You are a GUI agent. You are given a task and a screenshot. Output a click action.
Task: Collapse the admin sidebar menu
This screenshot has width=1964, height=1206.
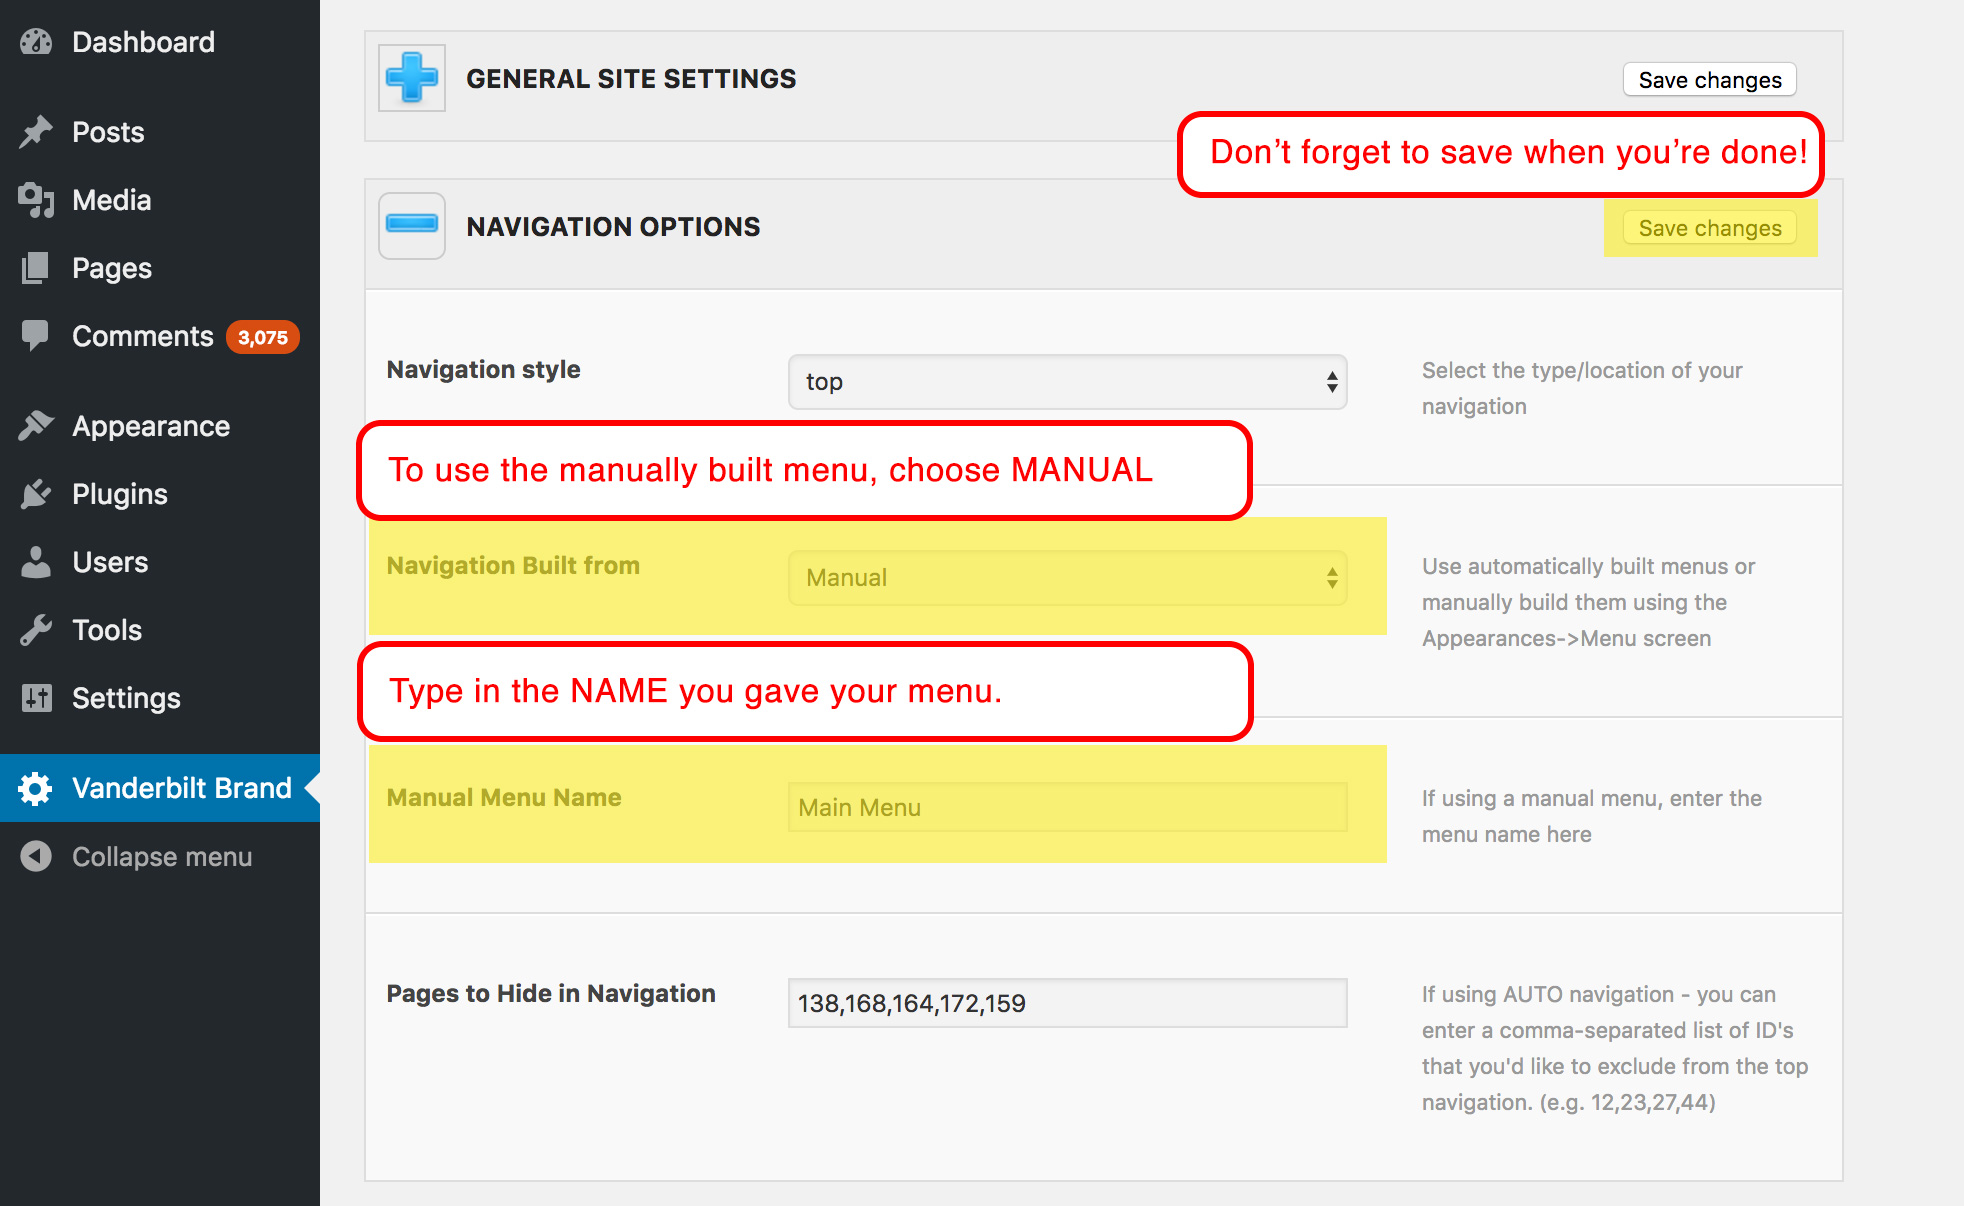click(x=160, y=857)
